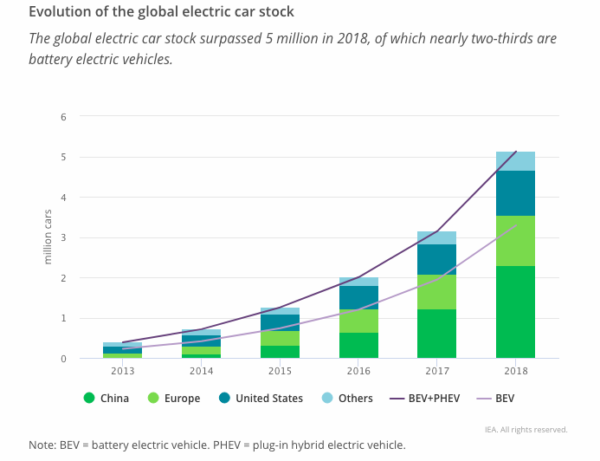
Task: Click the Europe segment of the 2018 bar
Action: (x=515, y=240)
